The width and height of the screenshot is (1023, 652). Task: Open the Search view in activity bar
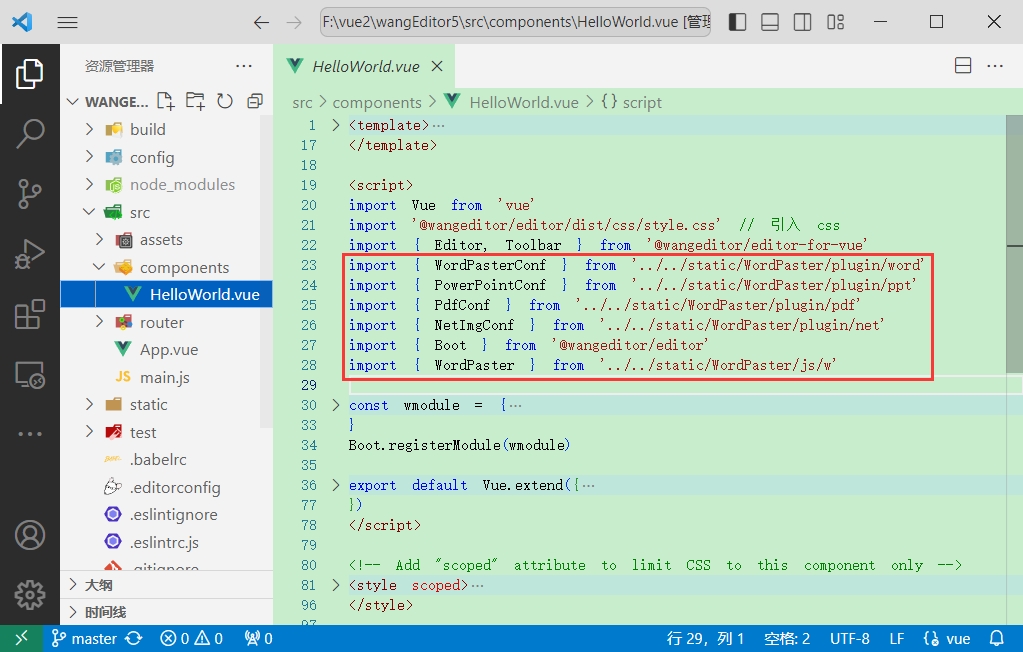point(30,132)
